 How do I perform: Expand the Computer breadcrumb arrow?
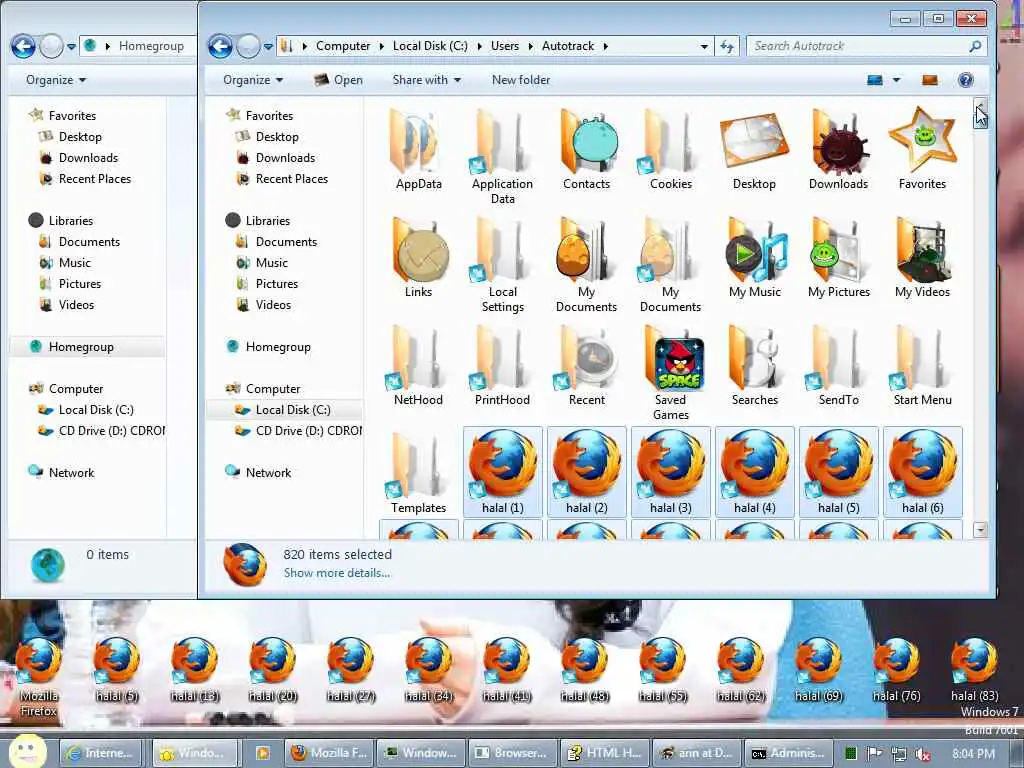[x=381, y=46]
